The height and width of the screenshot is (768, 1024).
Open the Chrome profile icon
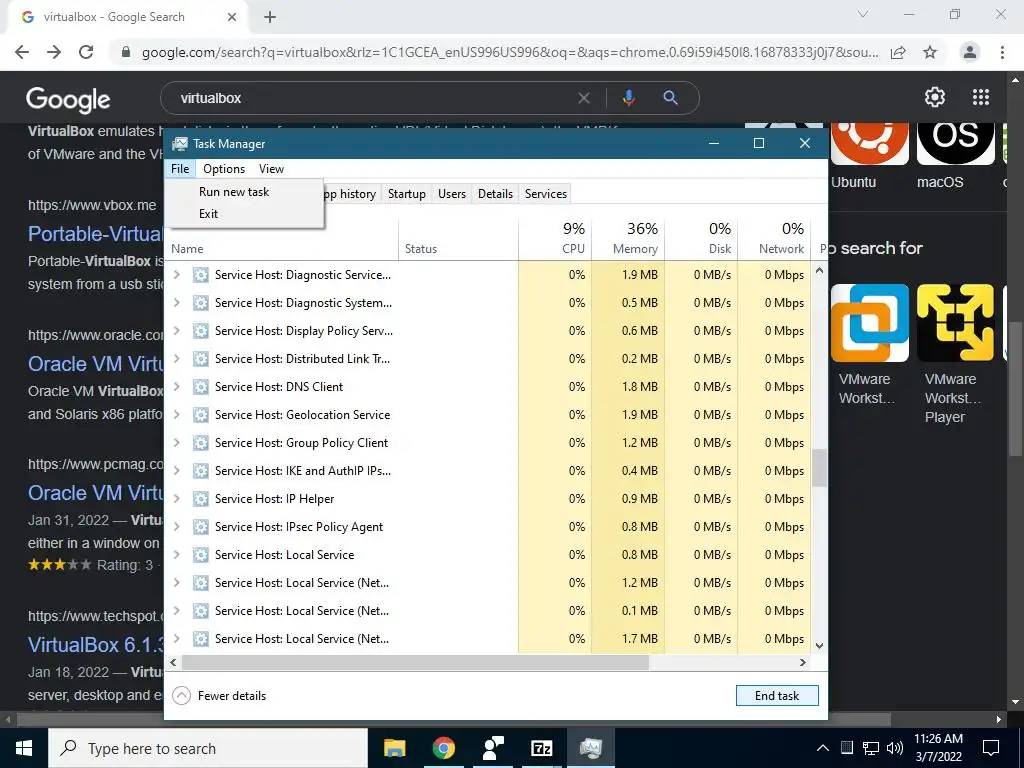pos(970,52)
